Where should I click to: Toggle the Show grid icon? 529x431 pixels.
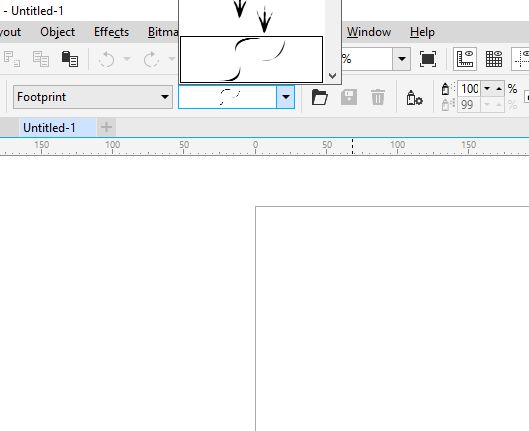pos(494,59)
